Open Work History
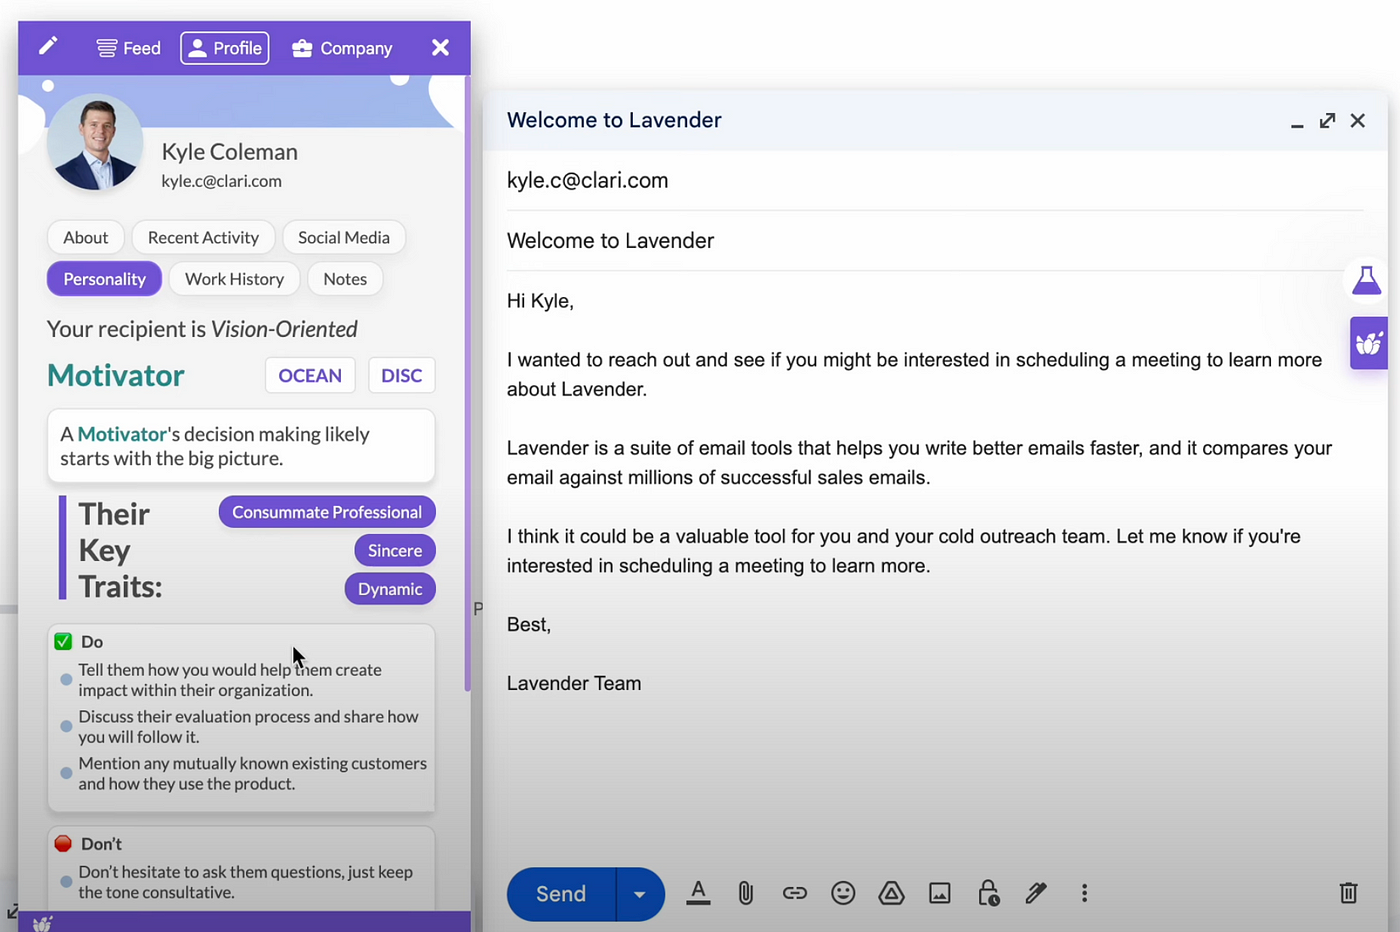1400x932 pixels. pos(234,279)
